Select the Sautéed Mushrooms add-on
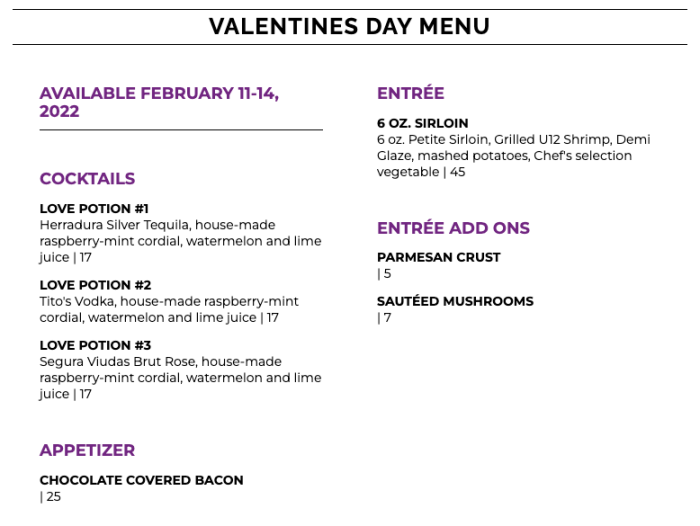This screenshot has width=700, height=526. pos(455,301)
